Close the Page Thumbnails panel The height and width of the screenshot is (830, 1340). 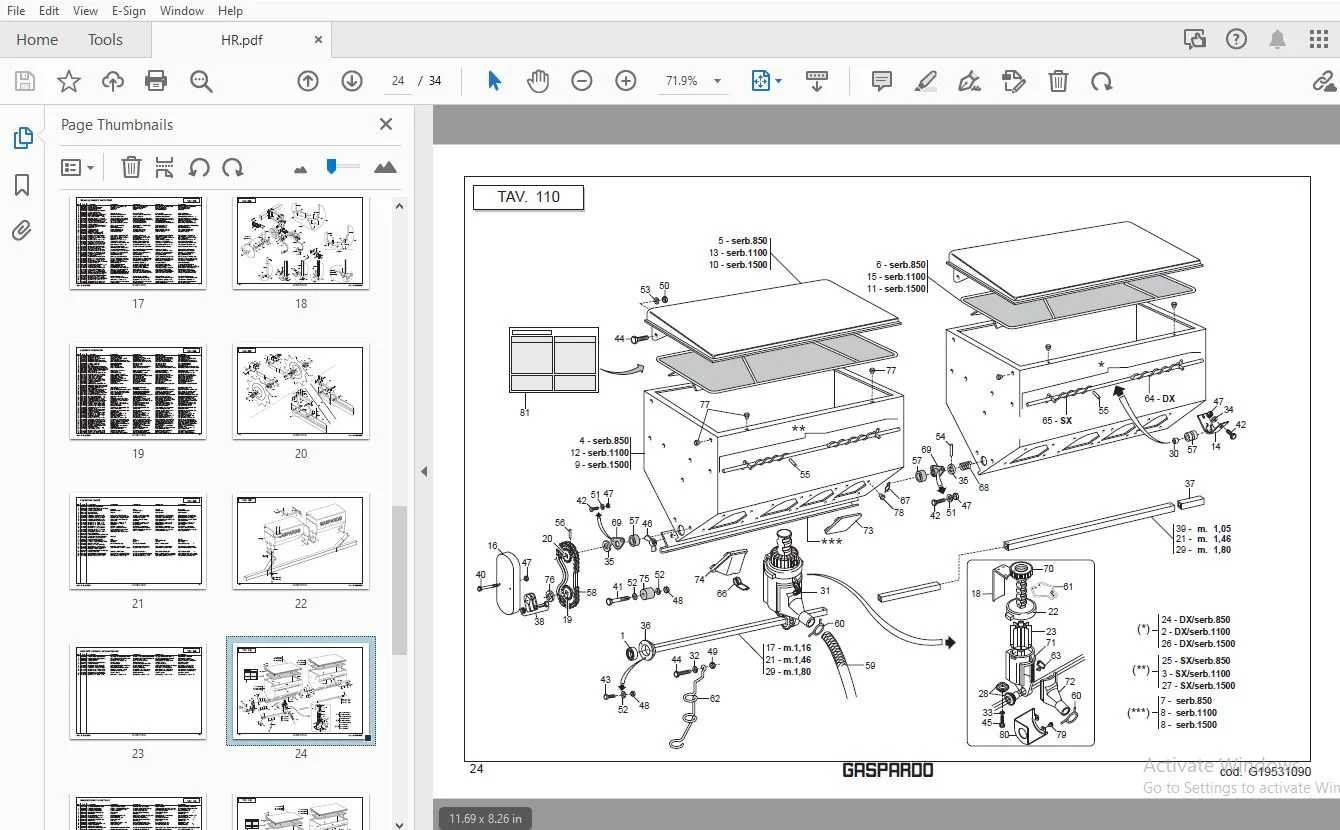tap(386, 124)
